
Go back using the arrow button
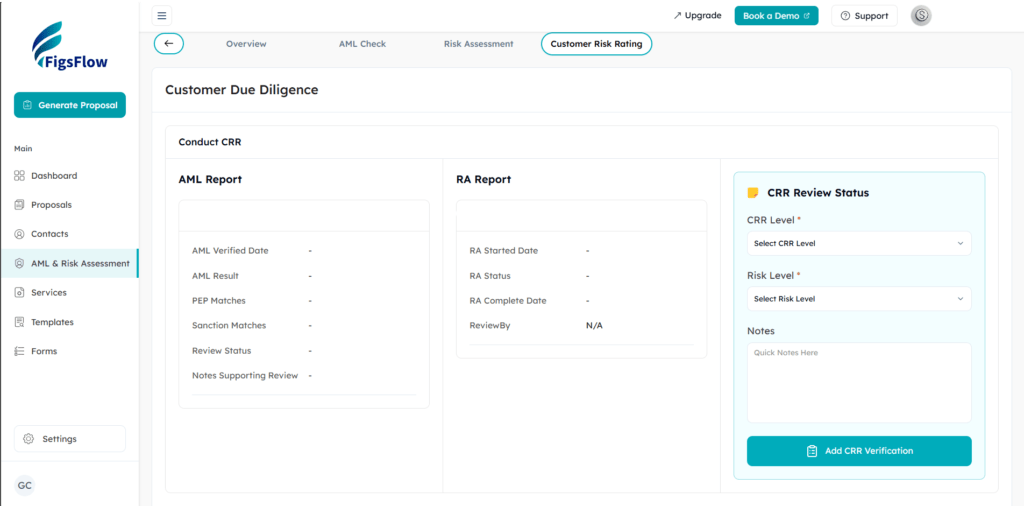[169, 44]
